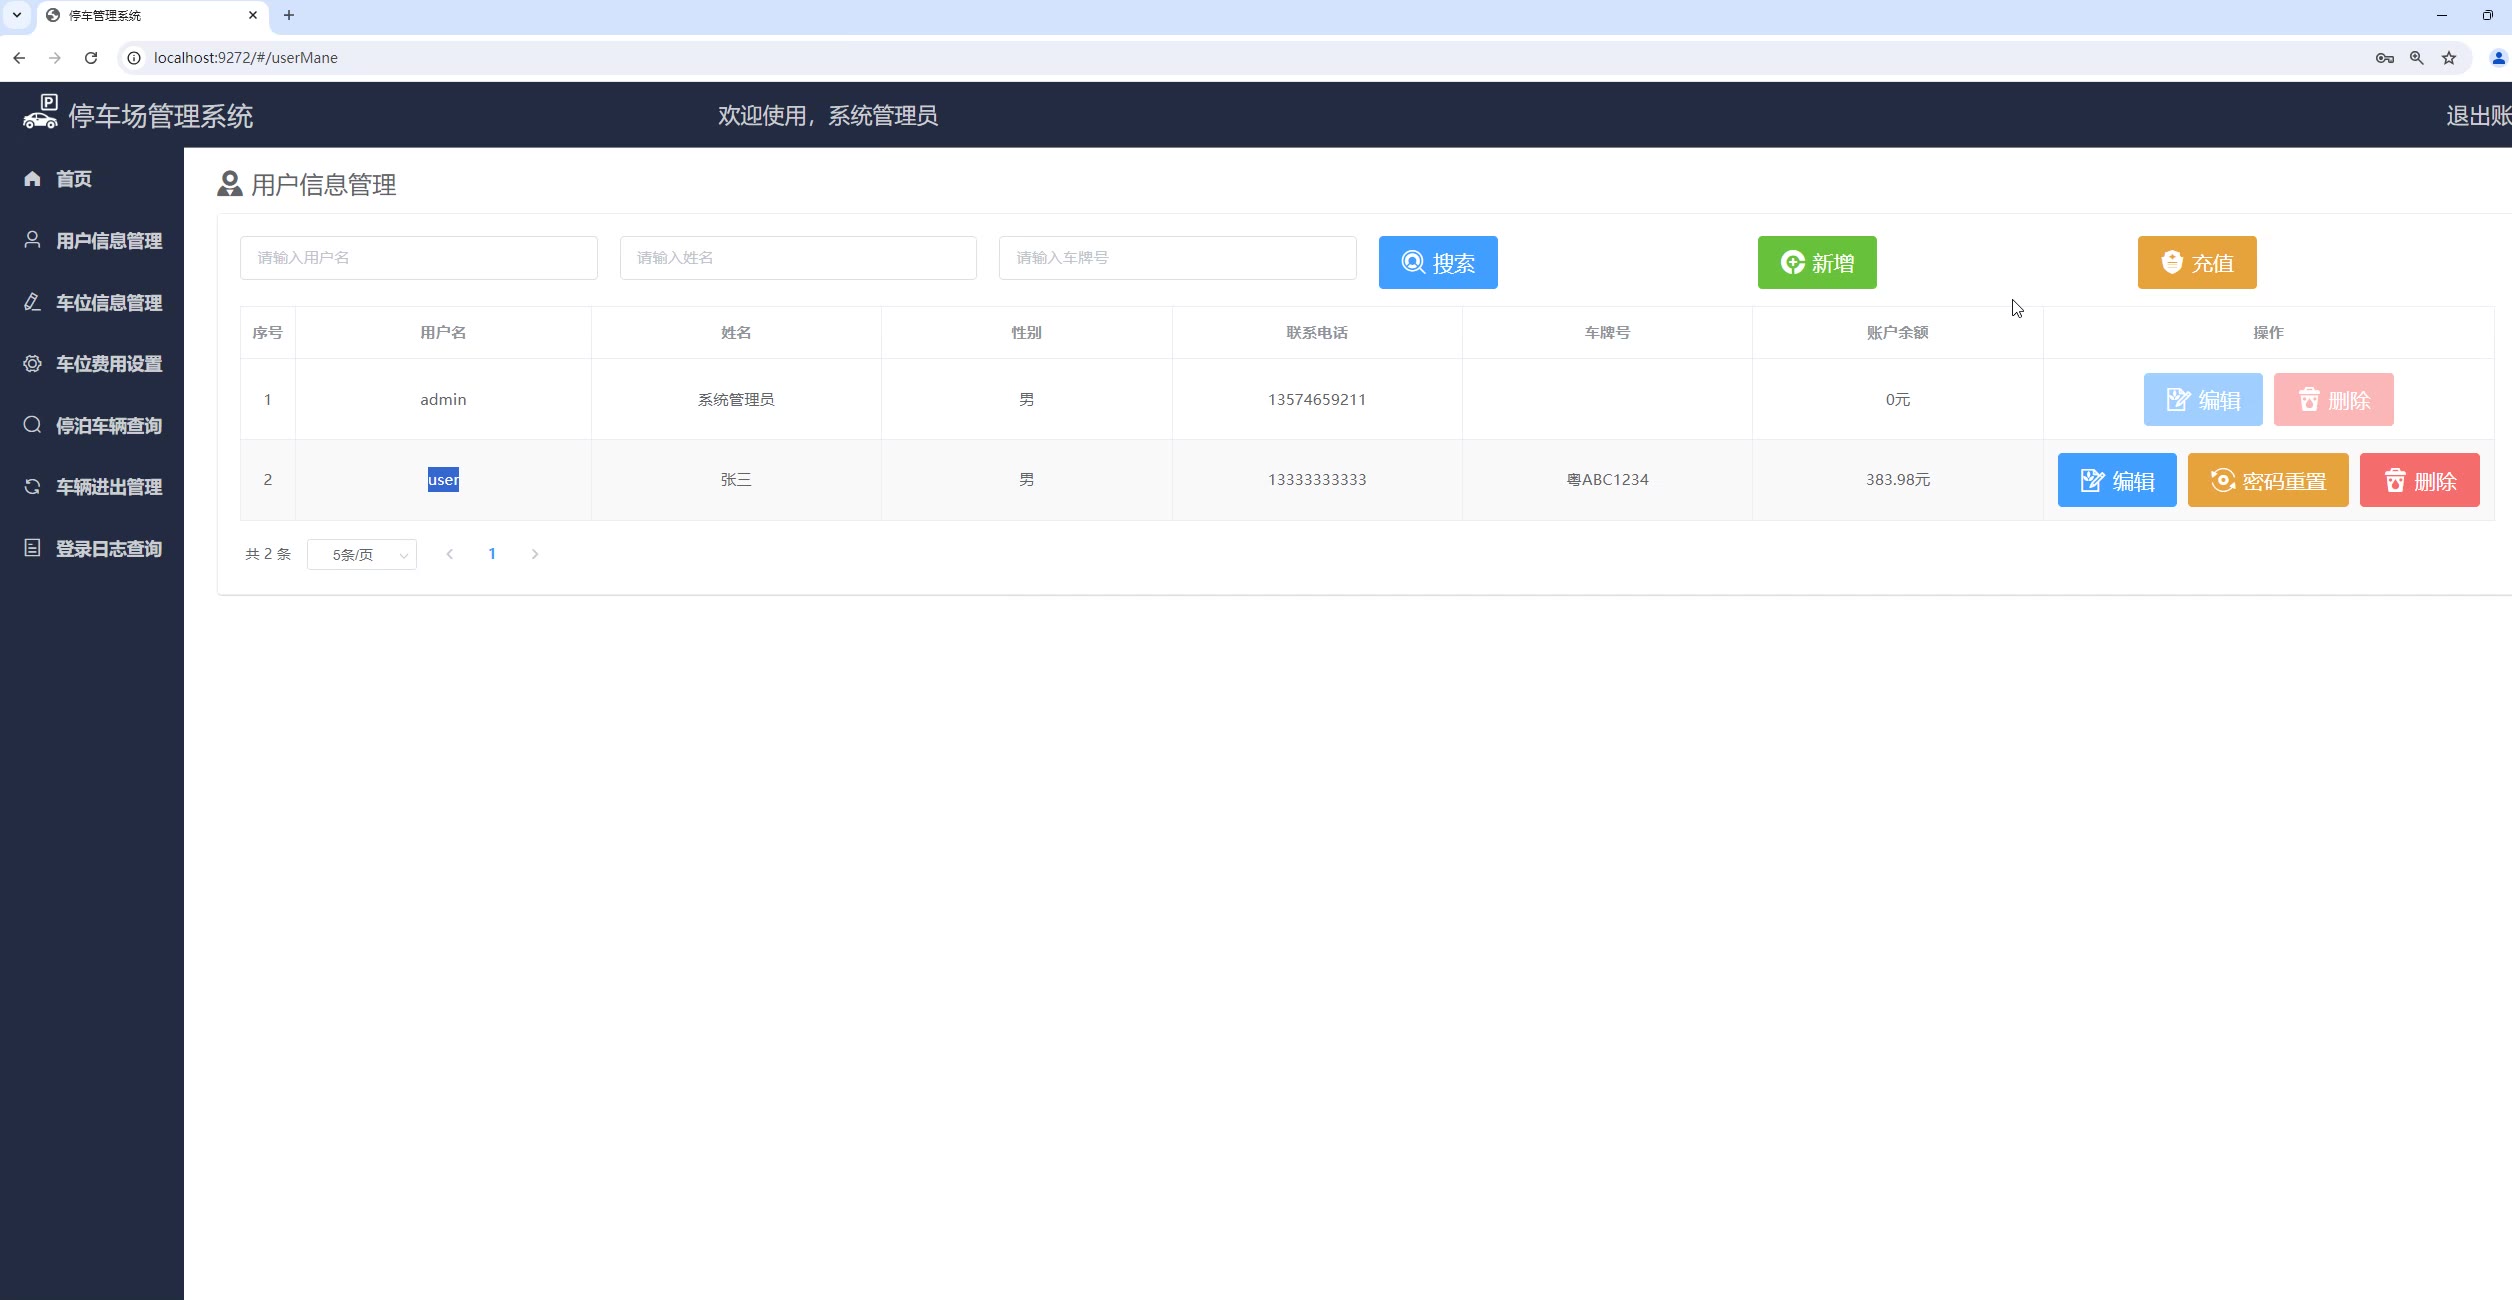Screen dimensions: 2512x1300
Task: Open the 登录日志查询 menu item
Action: [92, 548]
